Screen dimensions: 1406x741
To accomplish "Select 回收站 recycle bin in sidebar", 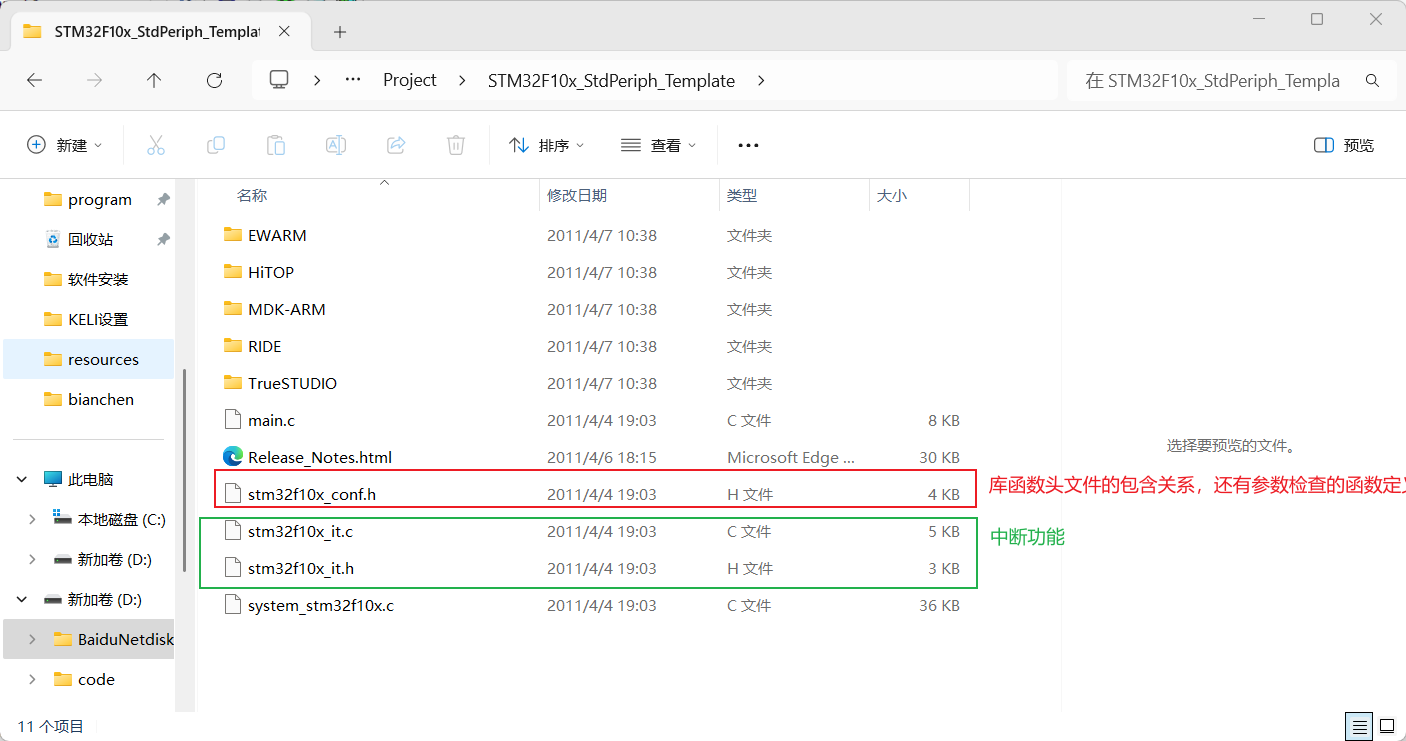I will pos(88,240).
